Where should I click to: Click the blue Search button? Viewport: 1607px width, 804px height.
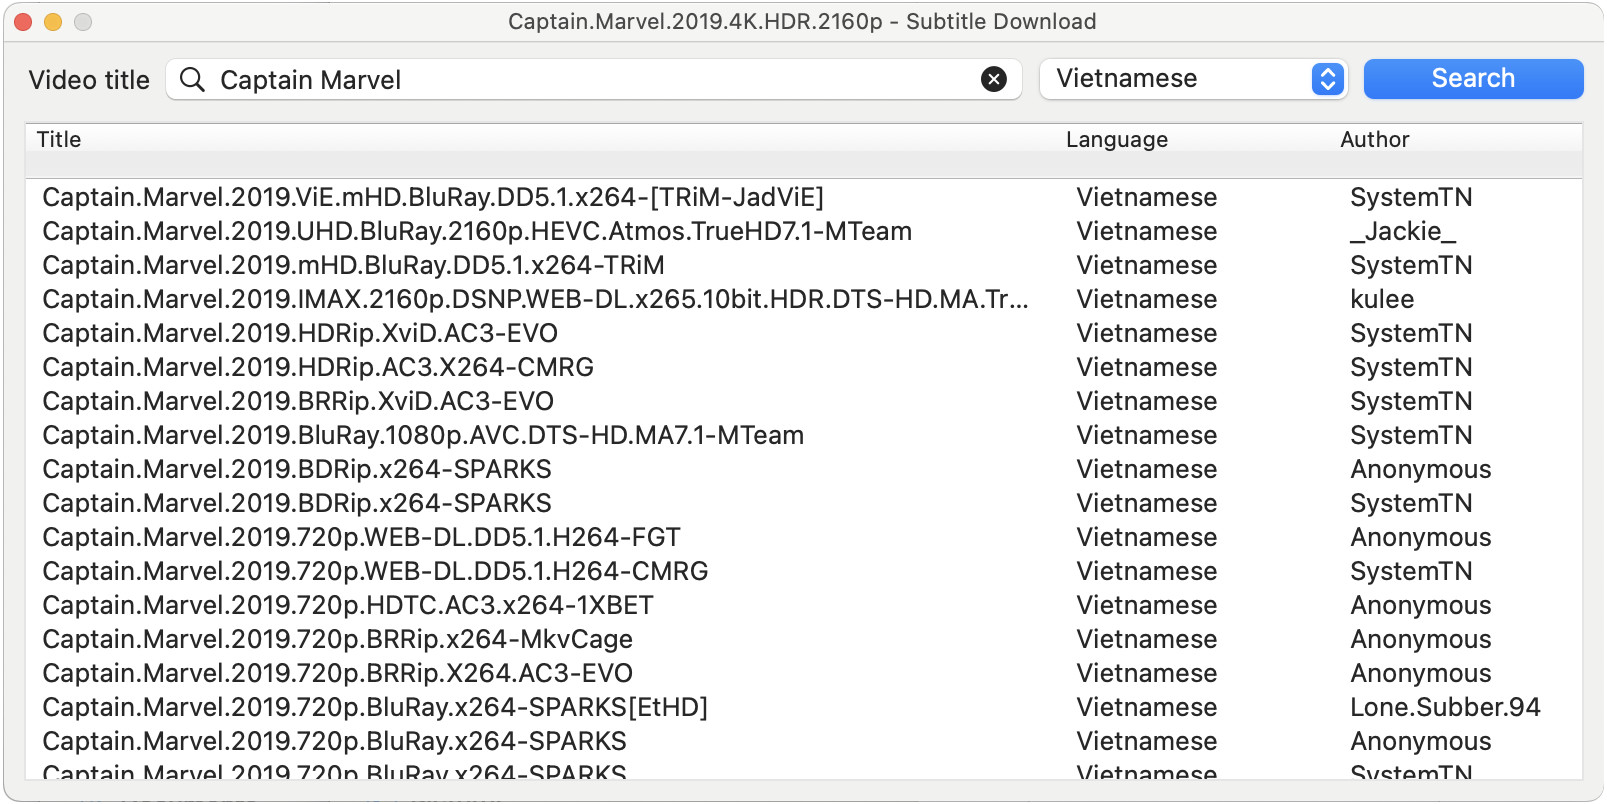(1472, 79)
